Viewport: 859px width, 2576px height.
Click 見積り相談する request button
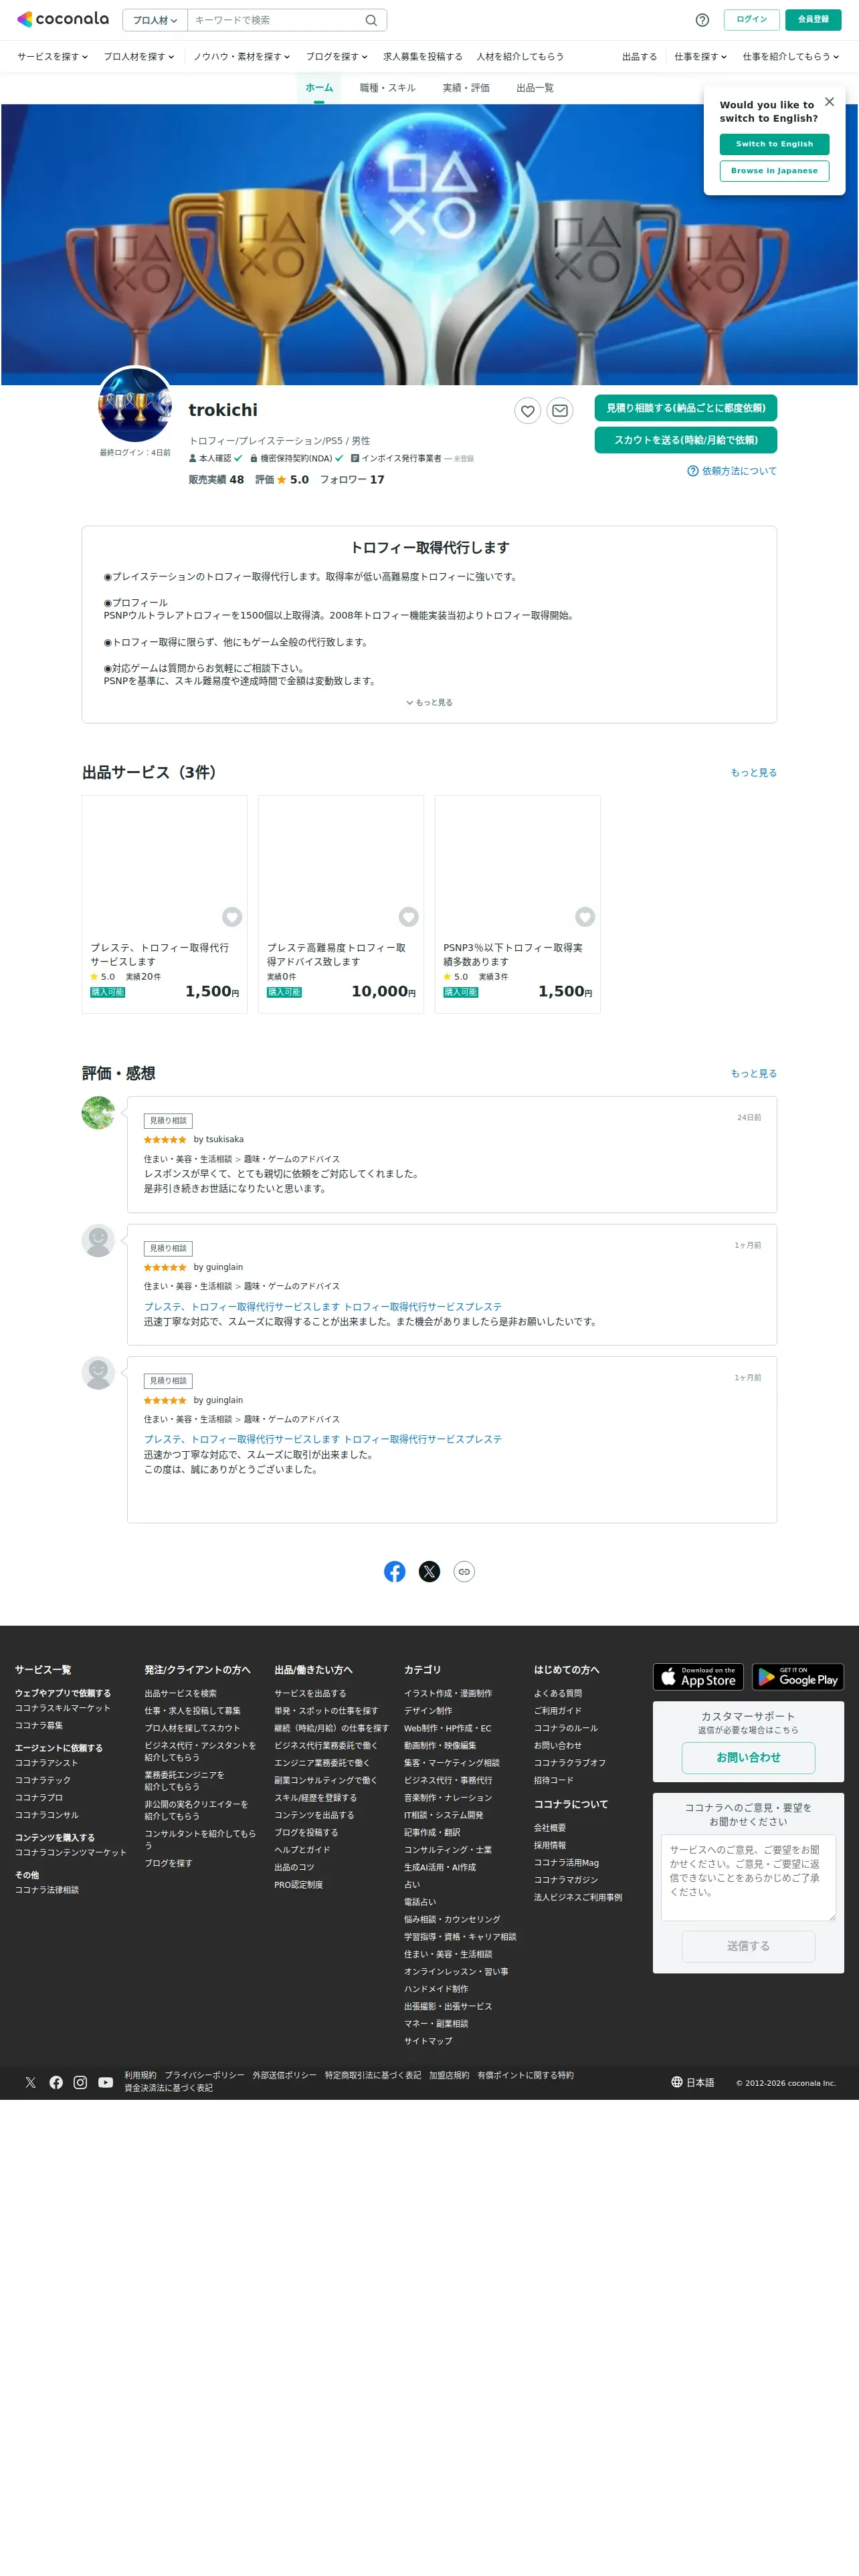click(686, 408)
